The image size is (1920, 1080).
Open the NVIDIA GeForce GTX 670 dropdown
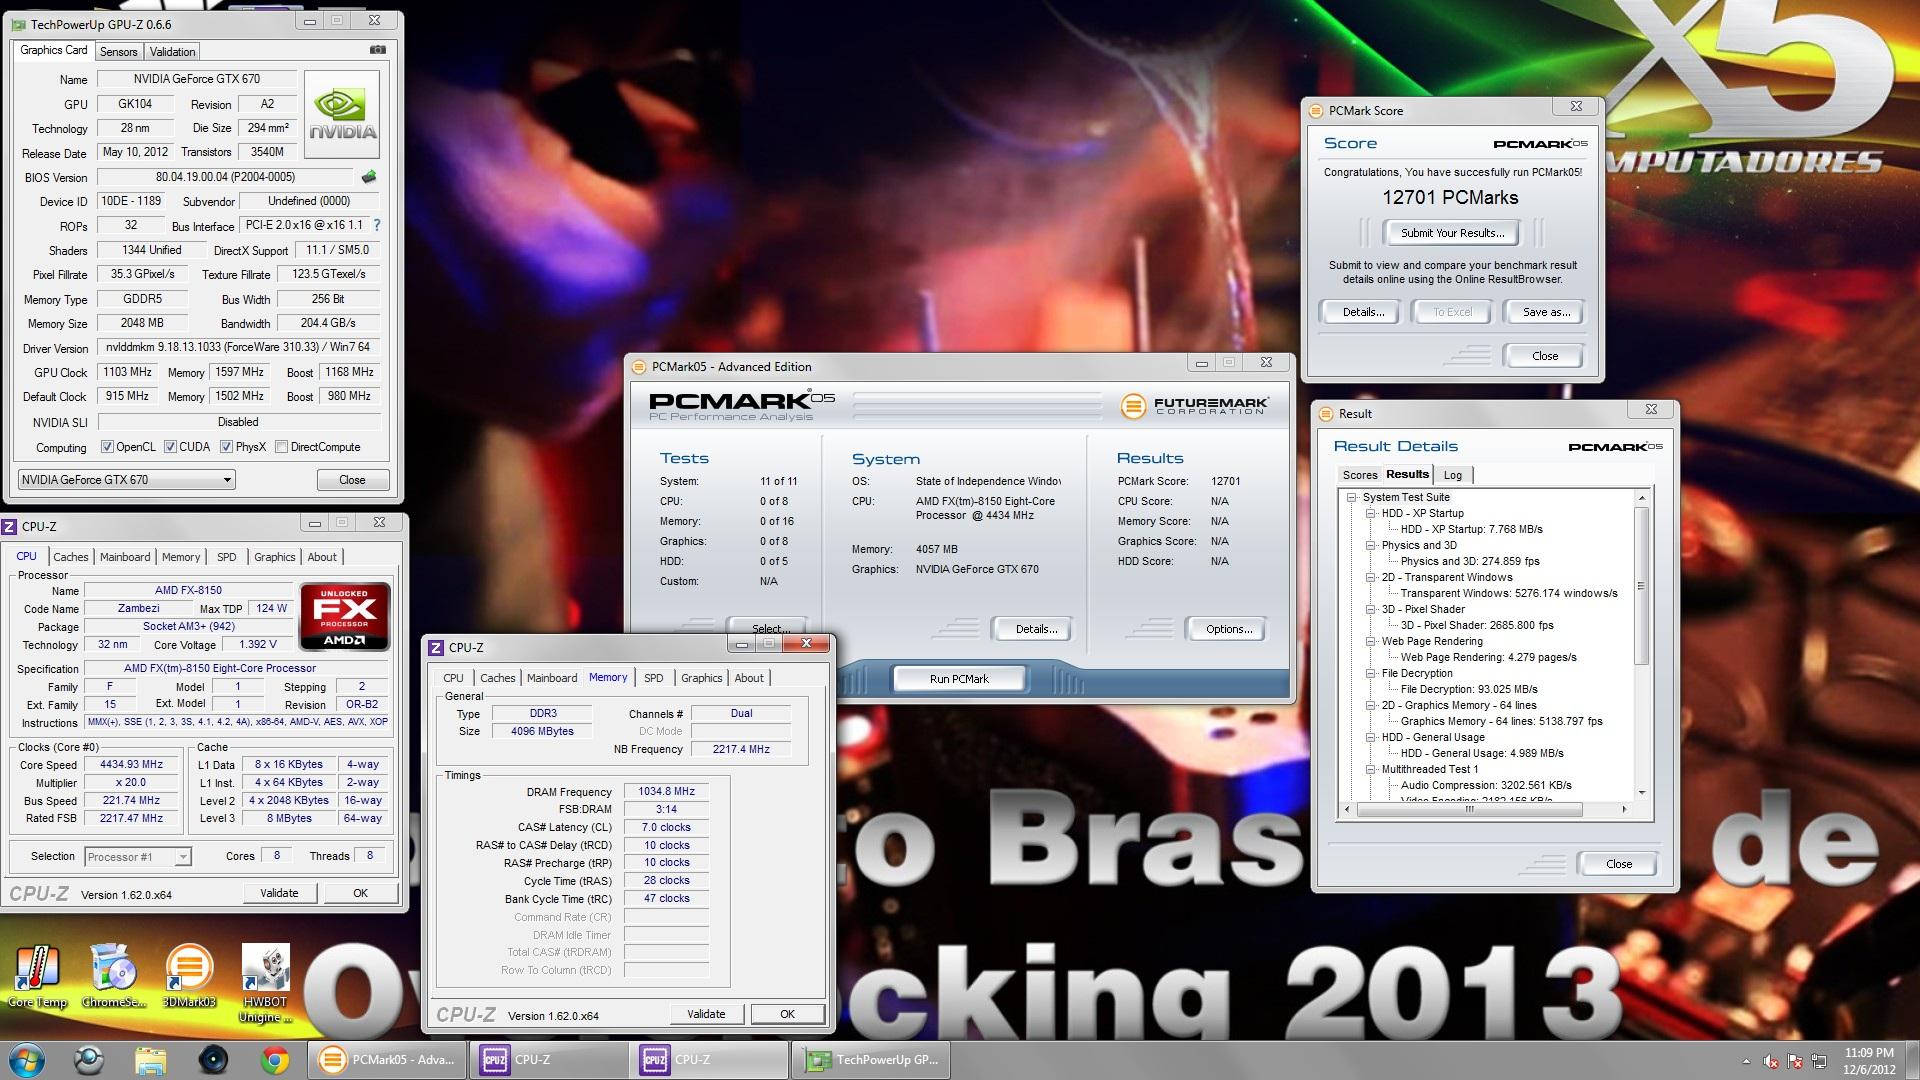click(126, 479)
